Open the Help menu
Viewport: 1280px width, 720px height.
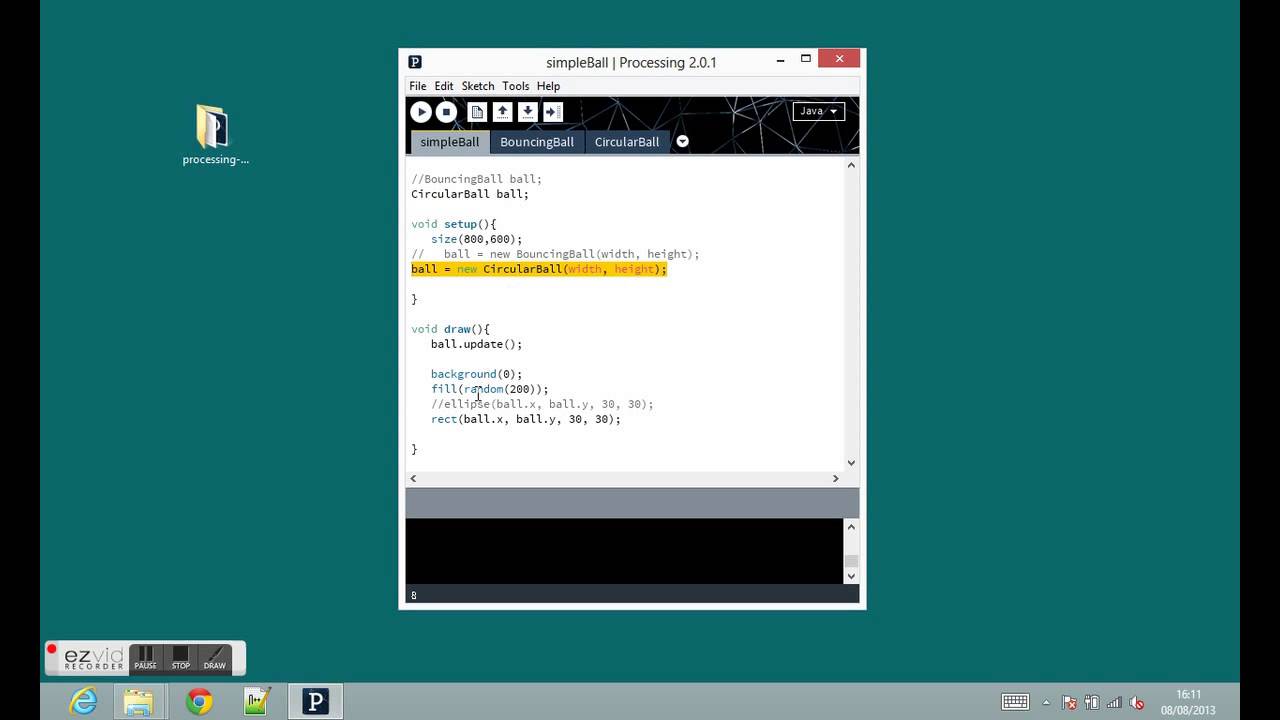[548, 86]
